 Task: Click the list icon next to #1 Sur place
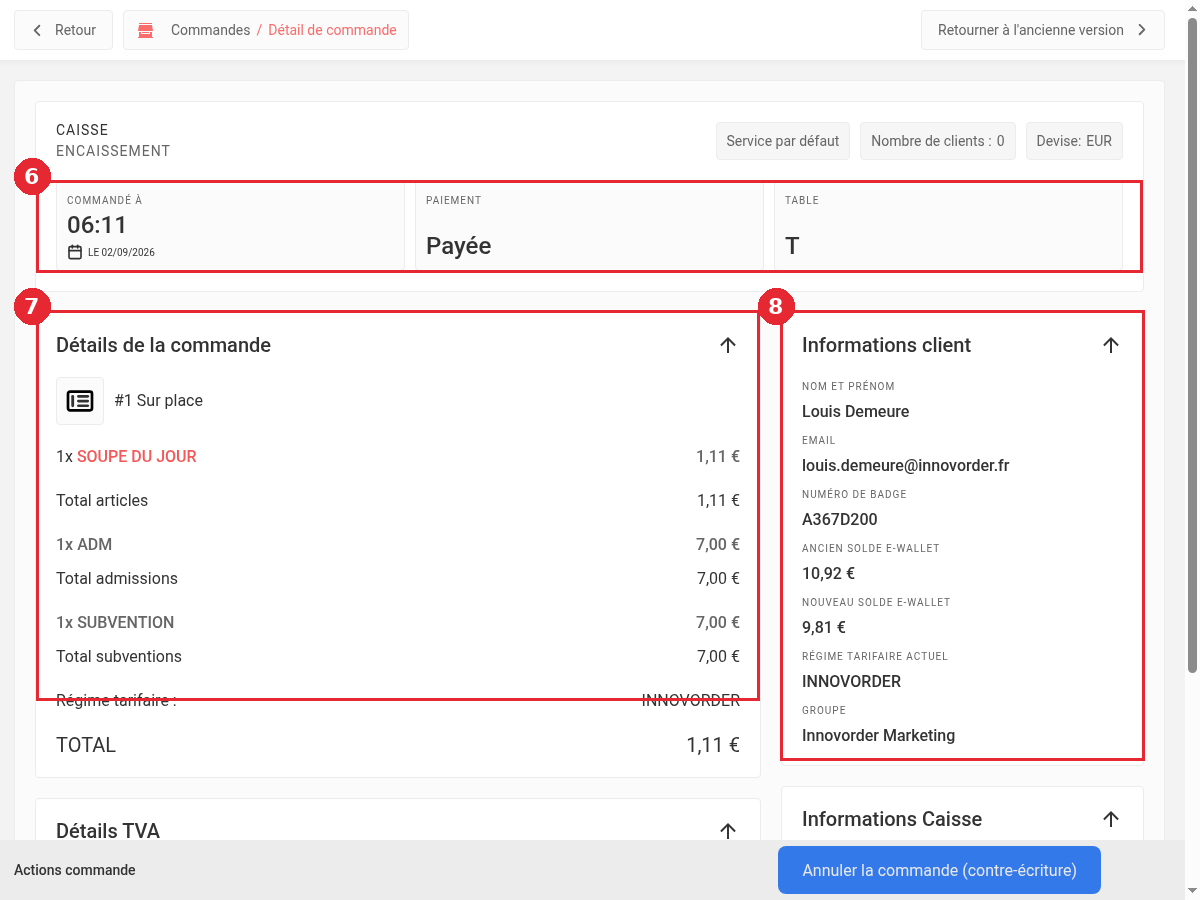pos(80,401)
